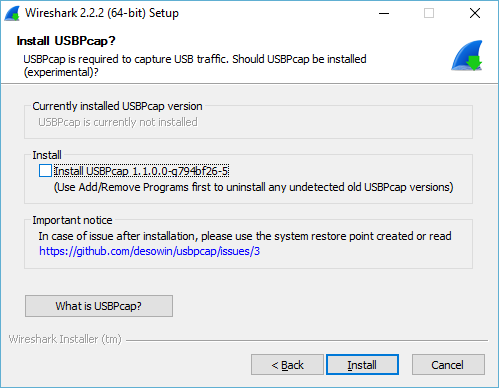Click the Install USBPcap 1.1.0.0-g794bf26-5 label
The width and height of the screenshot is (499, 388).
coord(141,171)
